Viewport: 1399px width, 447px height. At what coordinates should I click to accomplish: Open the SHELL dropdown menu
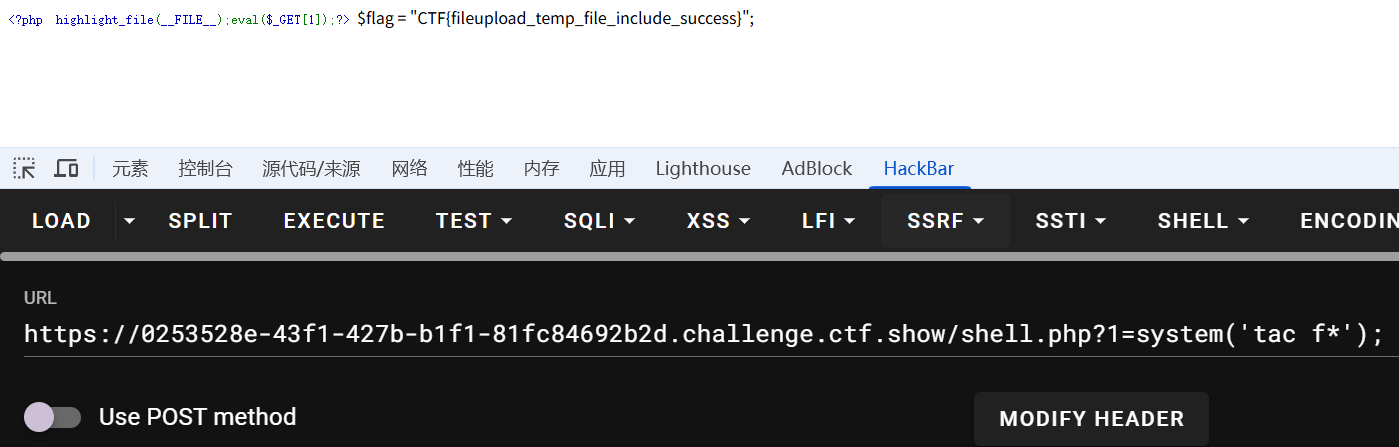[1204, 221]
